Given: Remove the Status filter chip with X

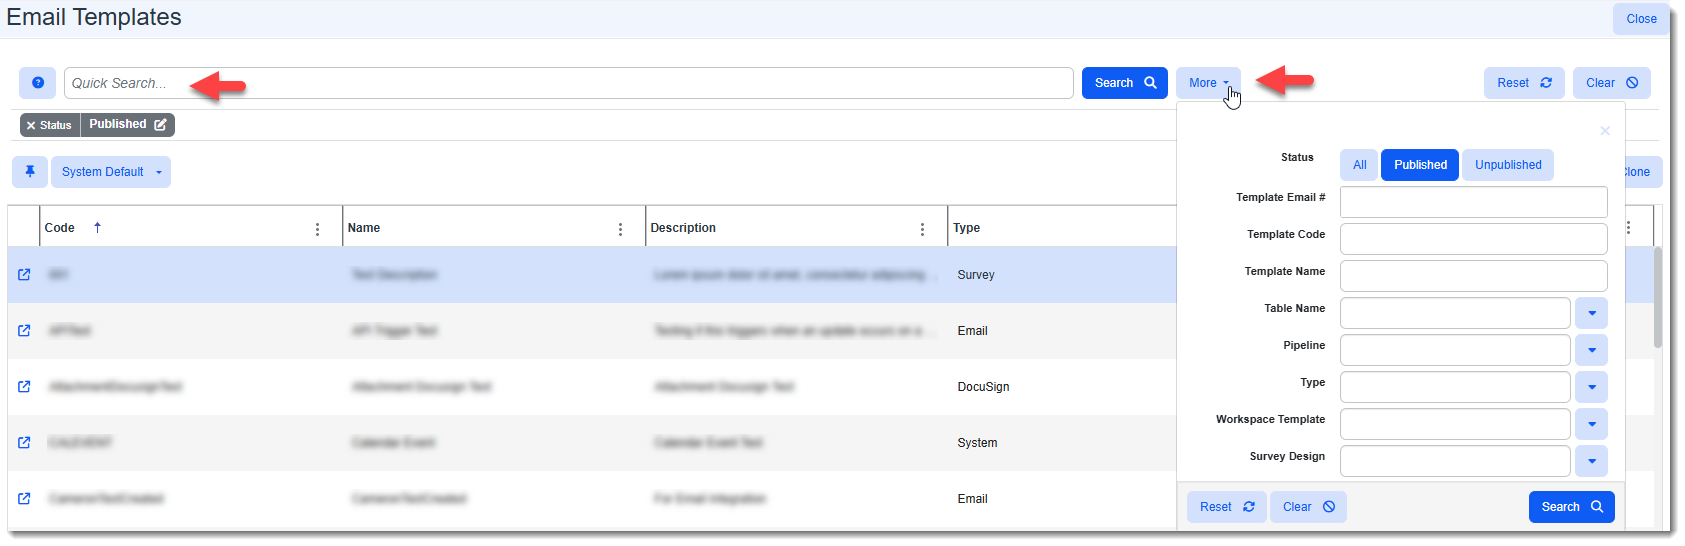Looking at the screenshot, I should point(31,125).
